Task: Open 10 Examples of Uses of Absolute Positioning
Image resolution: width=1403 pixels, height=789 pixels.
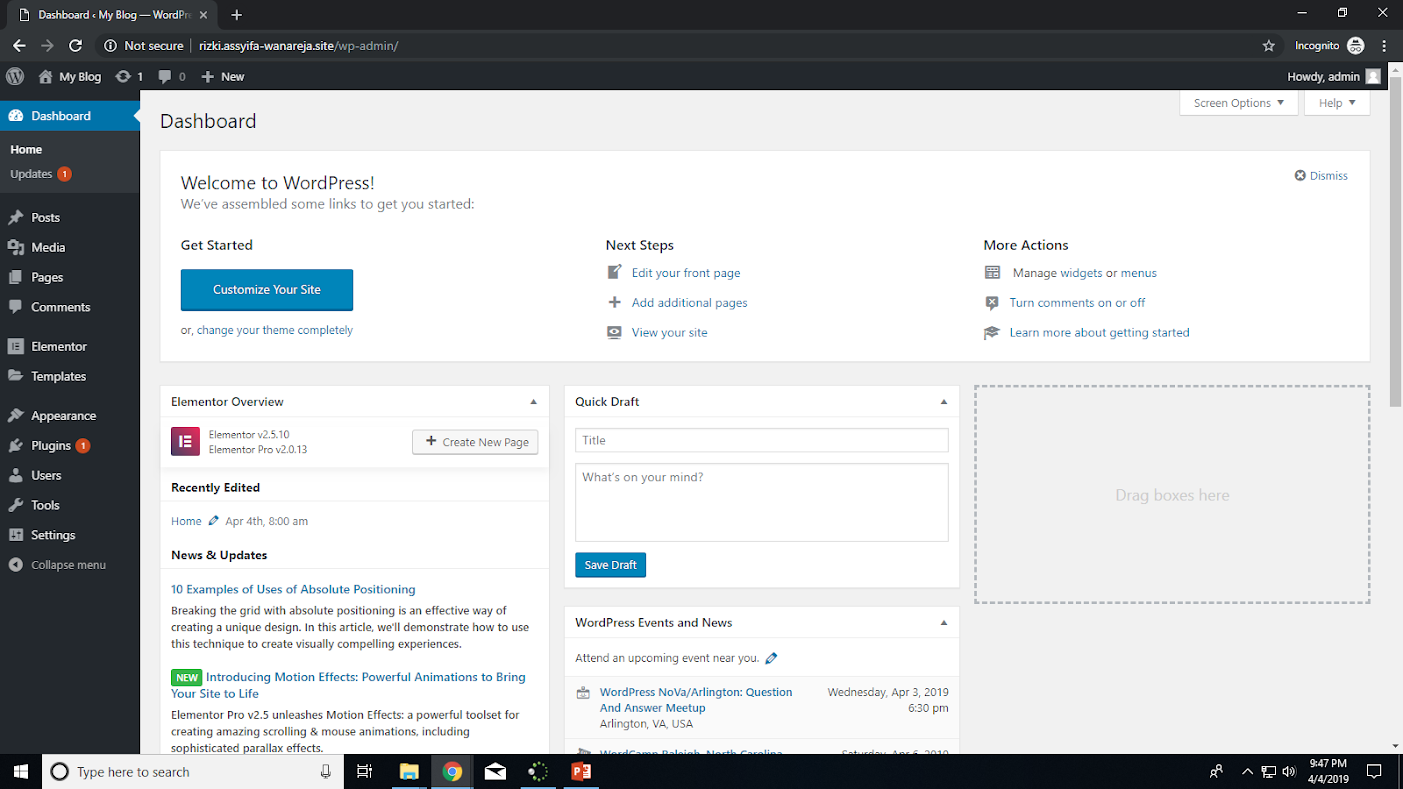Action: coord(293,590)
